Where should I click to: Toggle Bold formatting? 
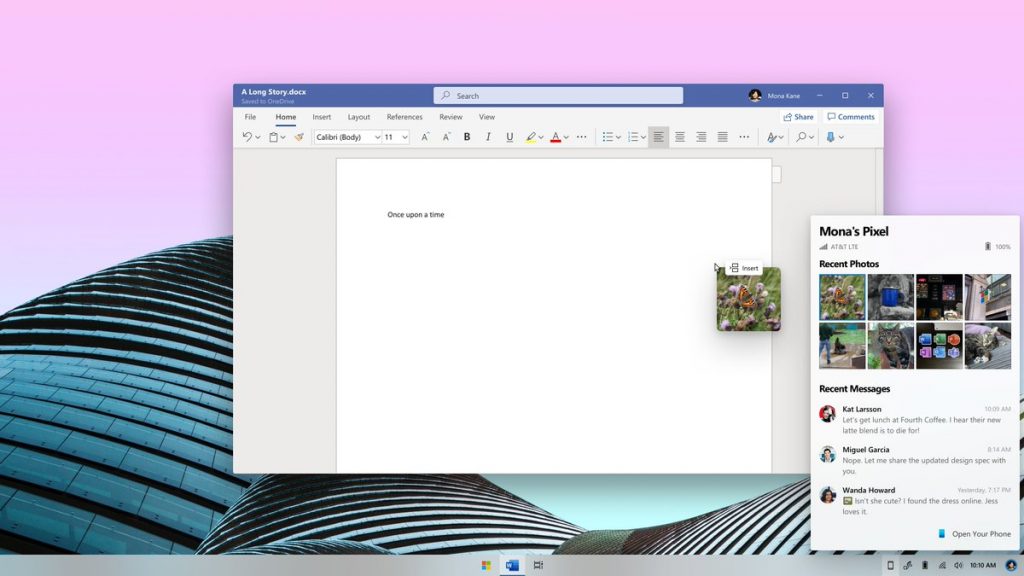pos(467,136)
